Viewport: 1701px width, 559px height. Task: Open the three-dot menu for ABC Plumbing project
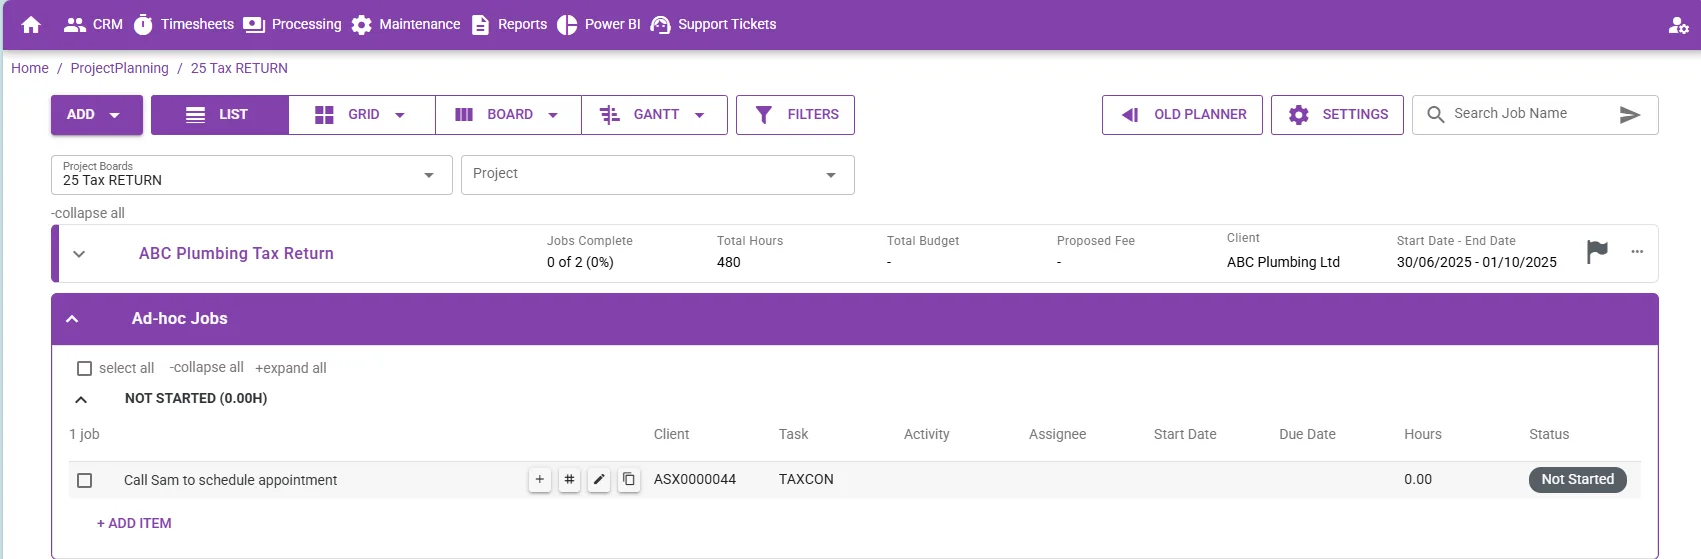[1637, 252]
